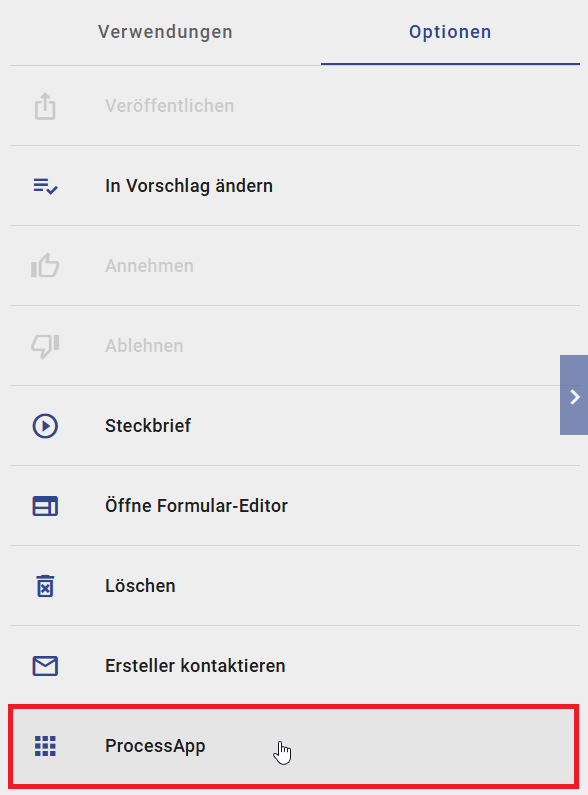Click the greyed-out Veröffentlichen label

point(169,106)
